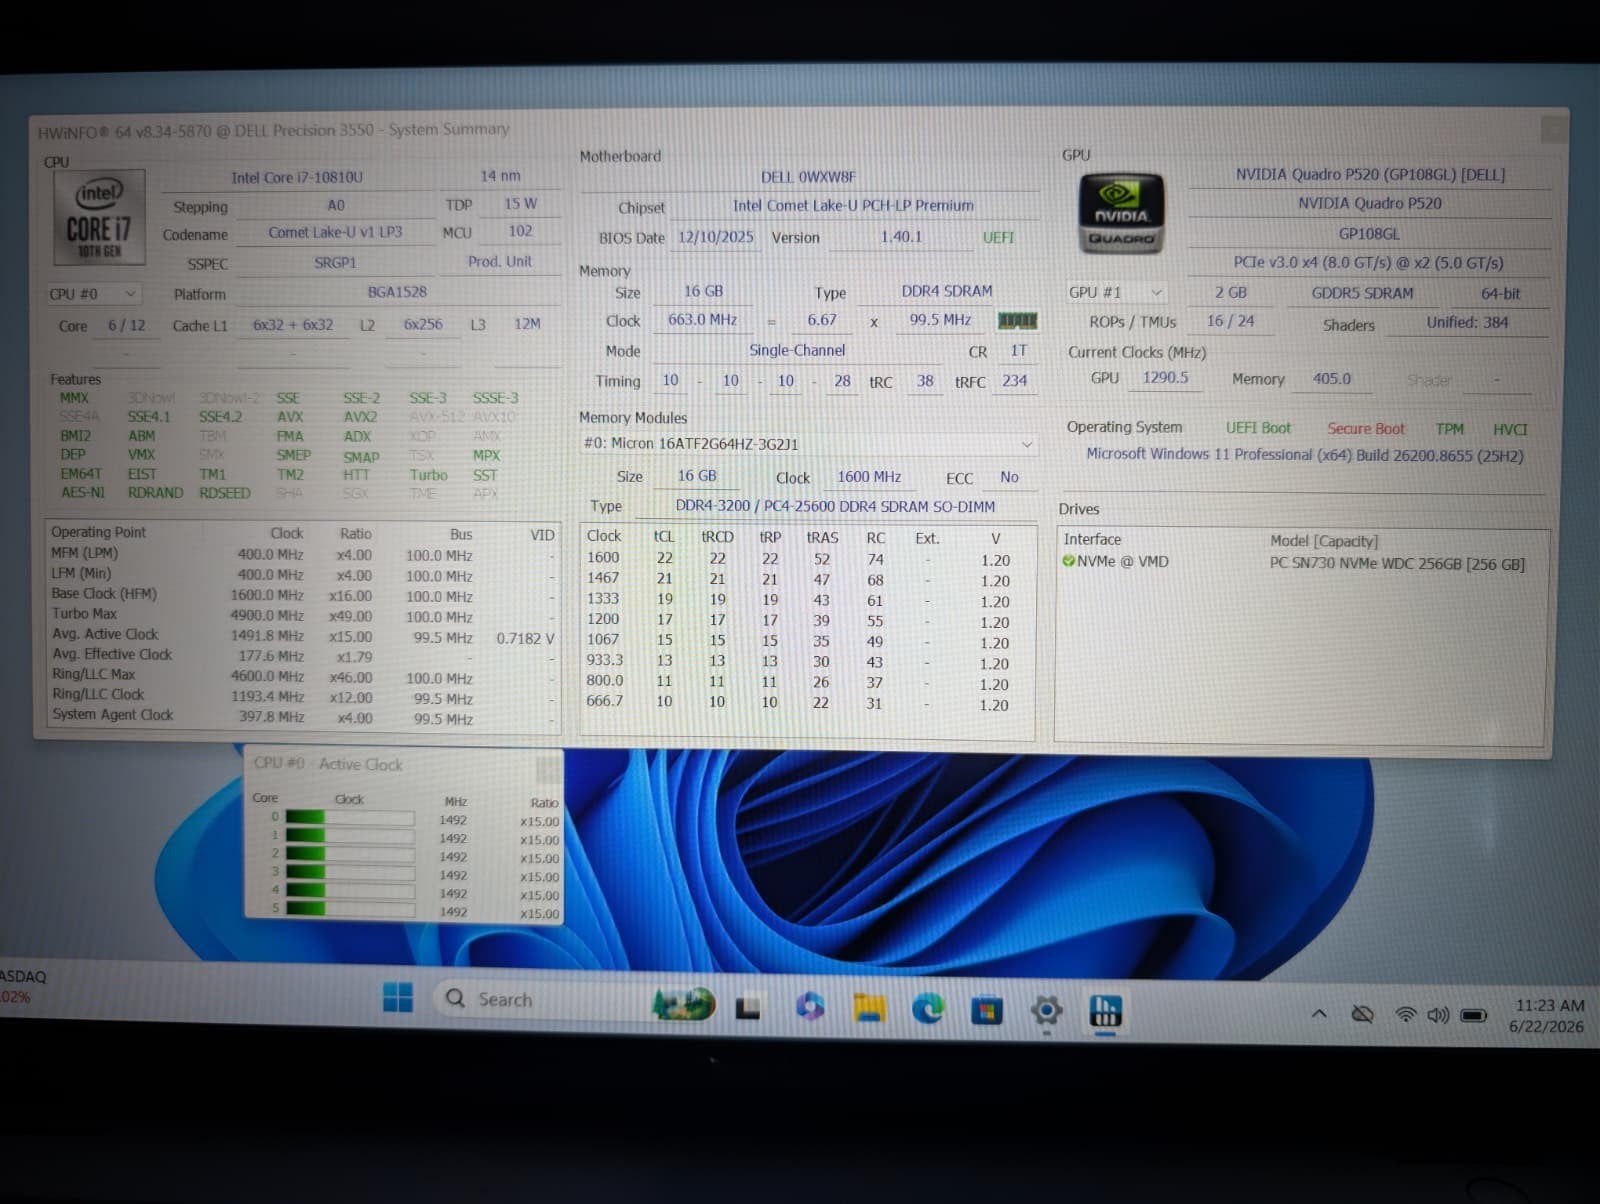Click the volume speaker tray icon

pos(1438,1015)
